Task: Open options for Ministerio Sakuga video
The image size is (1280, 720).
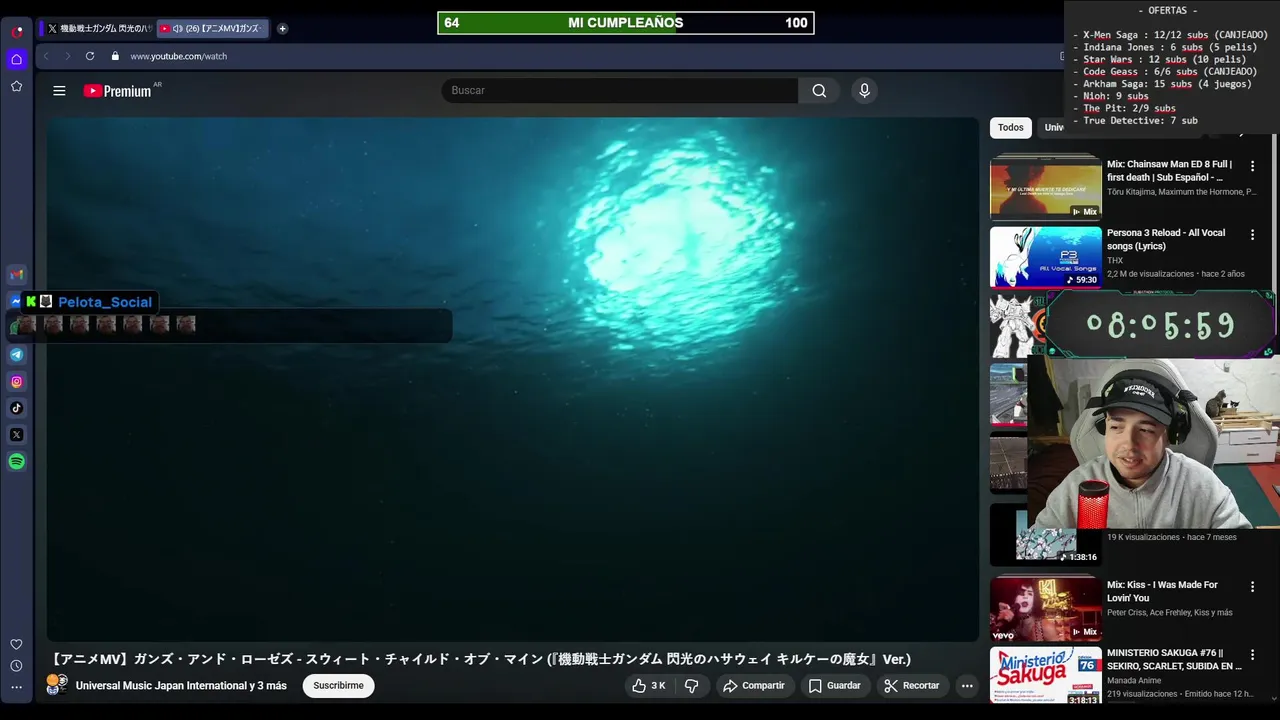Action: [1252, 655]
